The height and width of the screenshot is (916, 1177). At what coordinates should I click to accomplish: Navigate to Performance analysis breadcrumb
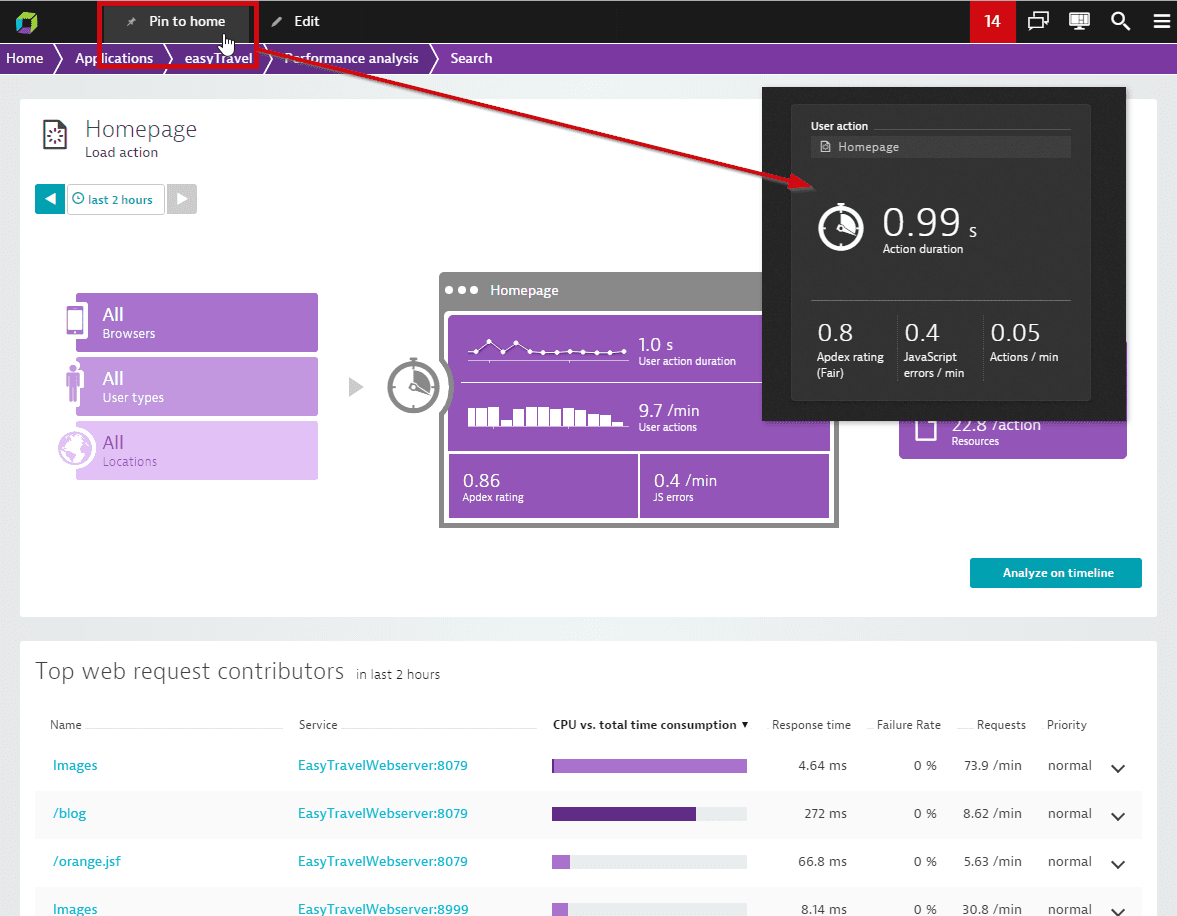click(x=351, y=59)
